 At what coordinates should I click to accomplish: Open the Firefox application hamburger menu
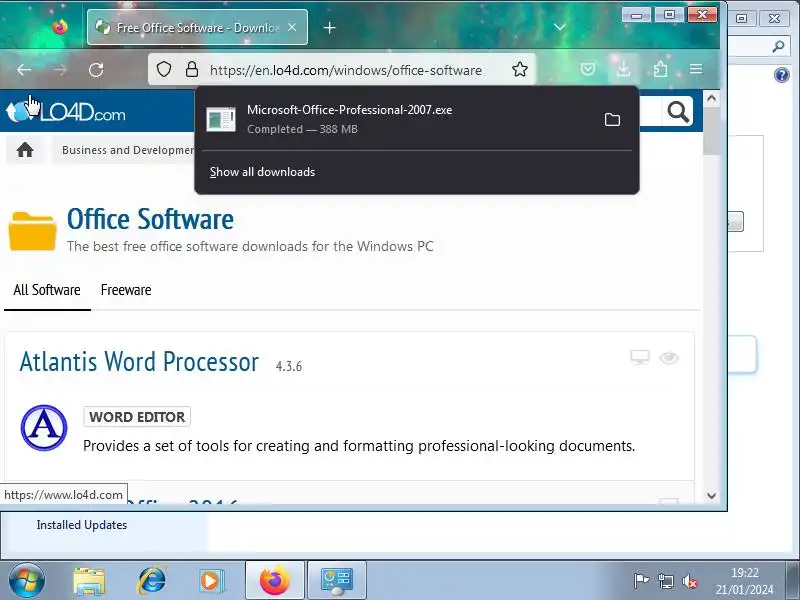coord(696,69)
